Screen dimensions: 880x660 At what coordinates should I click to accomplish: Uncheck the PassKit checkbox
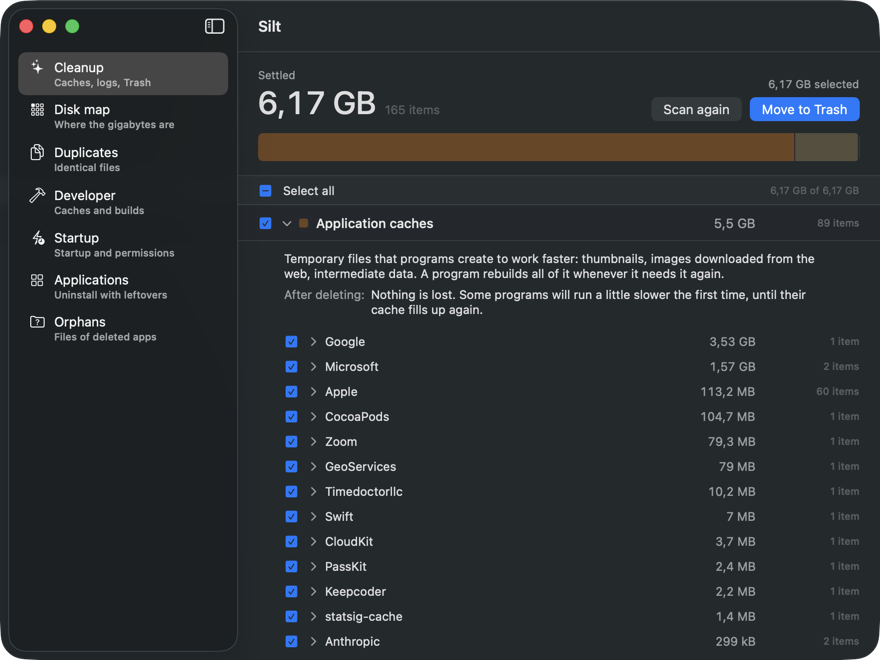[x=291, y=566]
